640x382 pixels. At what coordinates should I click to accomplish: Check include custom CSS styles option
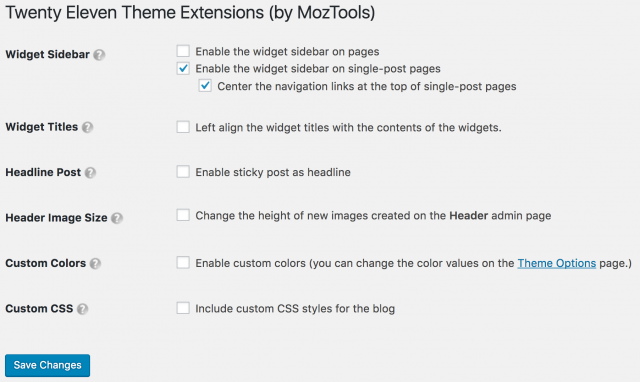pos(183,308)
